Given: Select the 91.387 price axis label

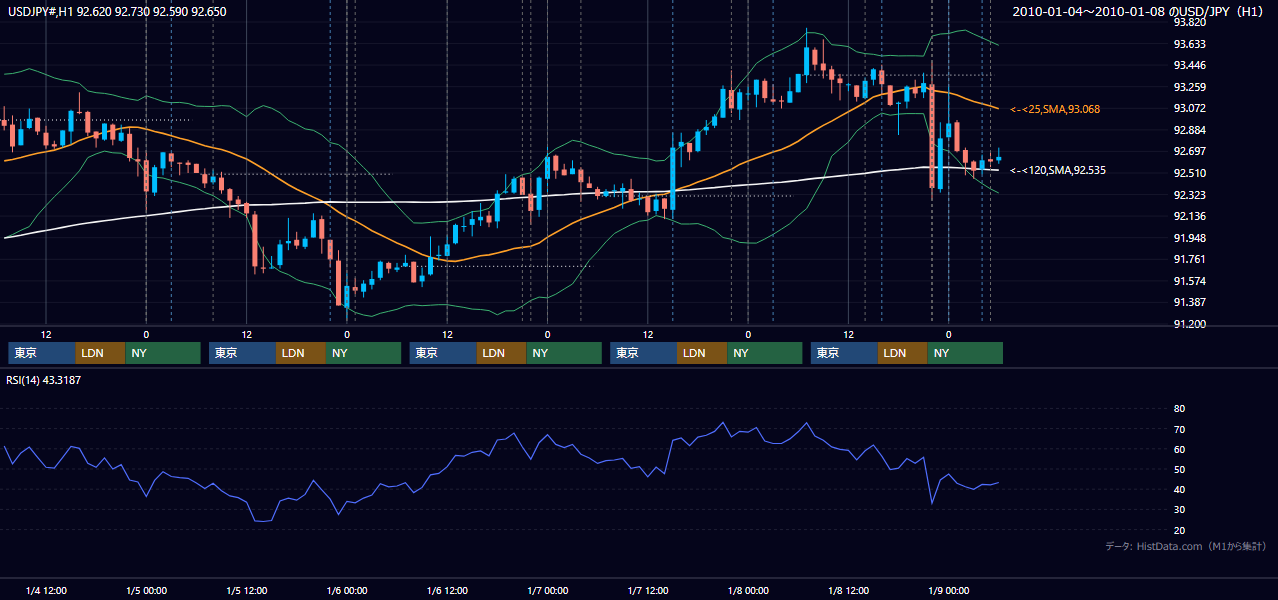Looking at the screenshot, I should pyautogui.click(x=1189, y=302).
